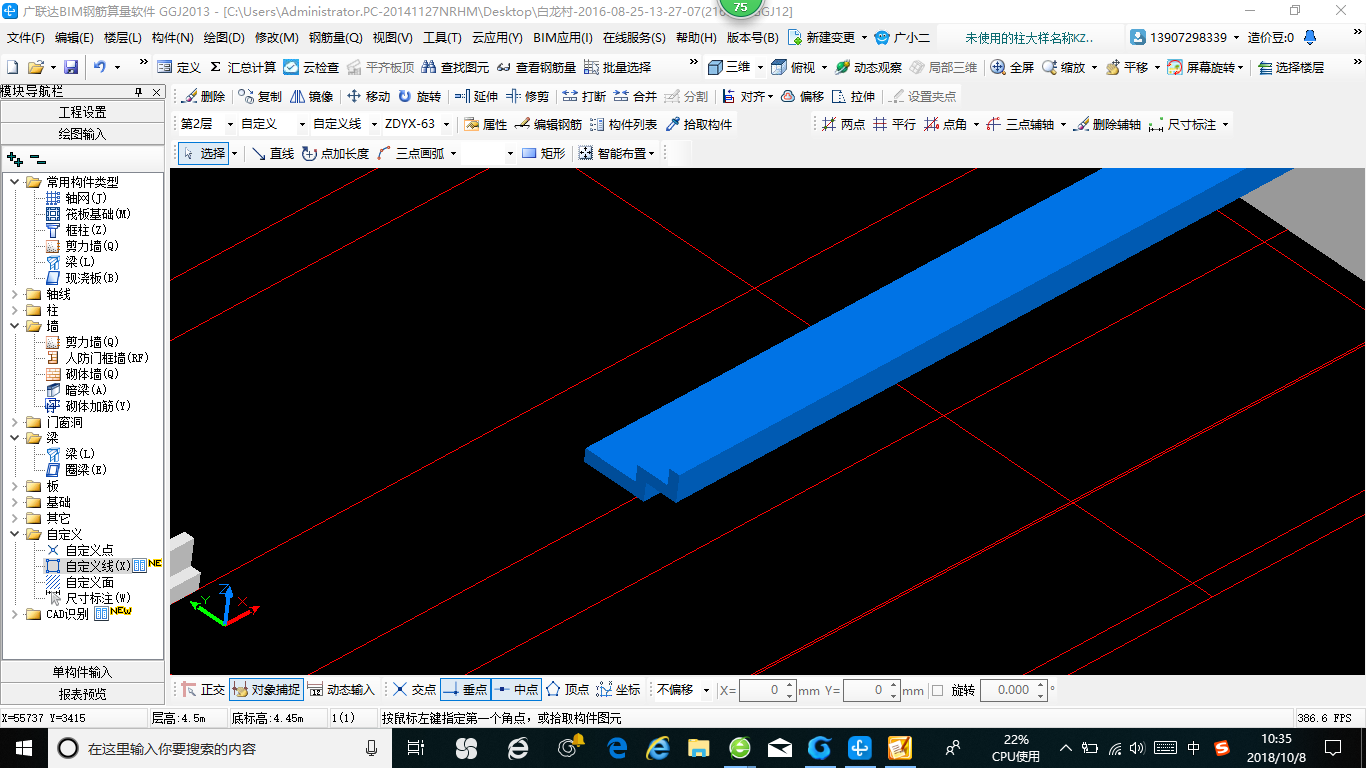Open the BIM应用(I) menu
This screenshot has width=1366, height=768.
click(563, 38)
